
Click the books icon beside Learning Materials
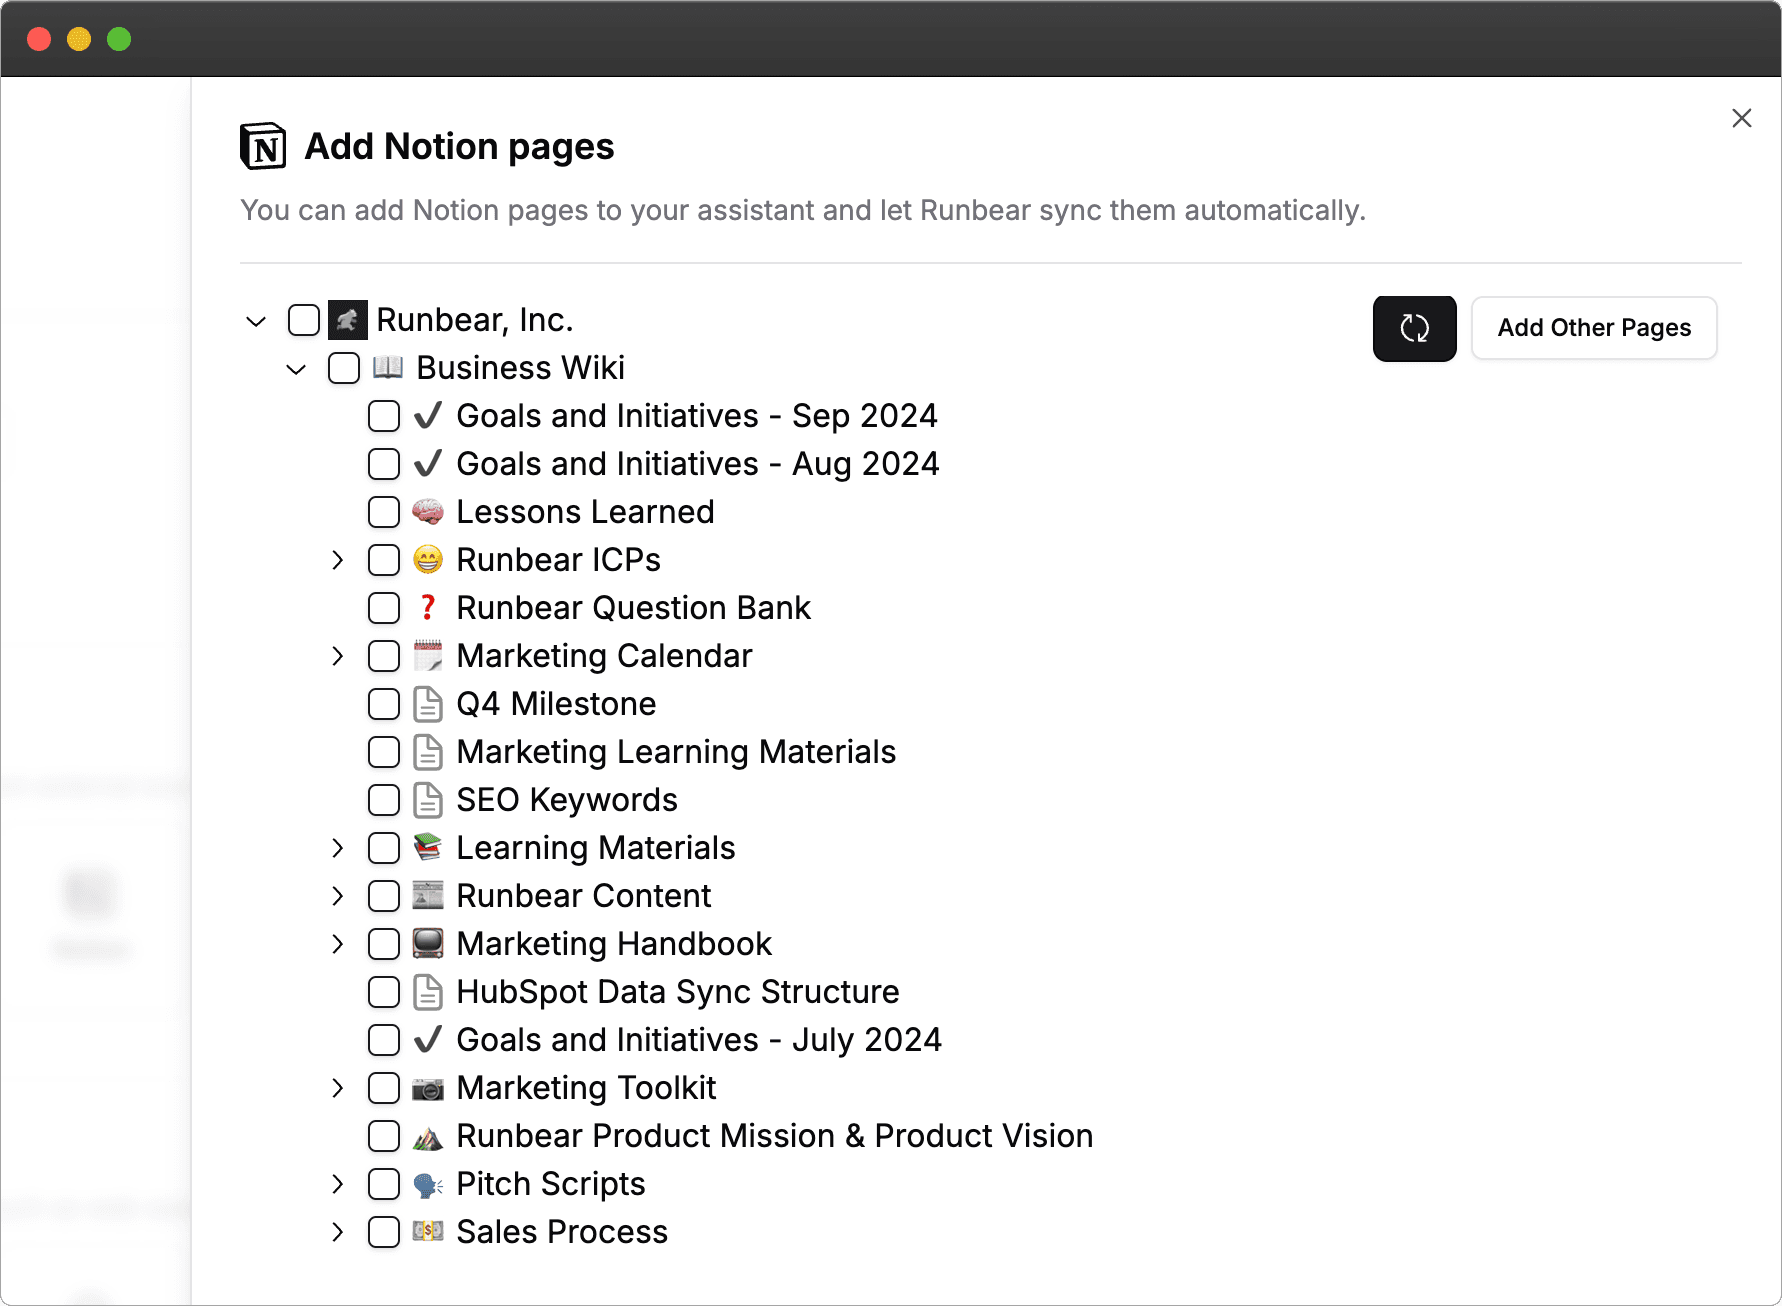[x=428, y=848]
